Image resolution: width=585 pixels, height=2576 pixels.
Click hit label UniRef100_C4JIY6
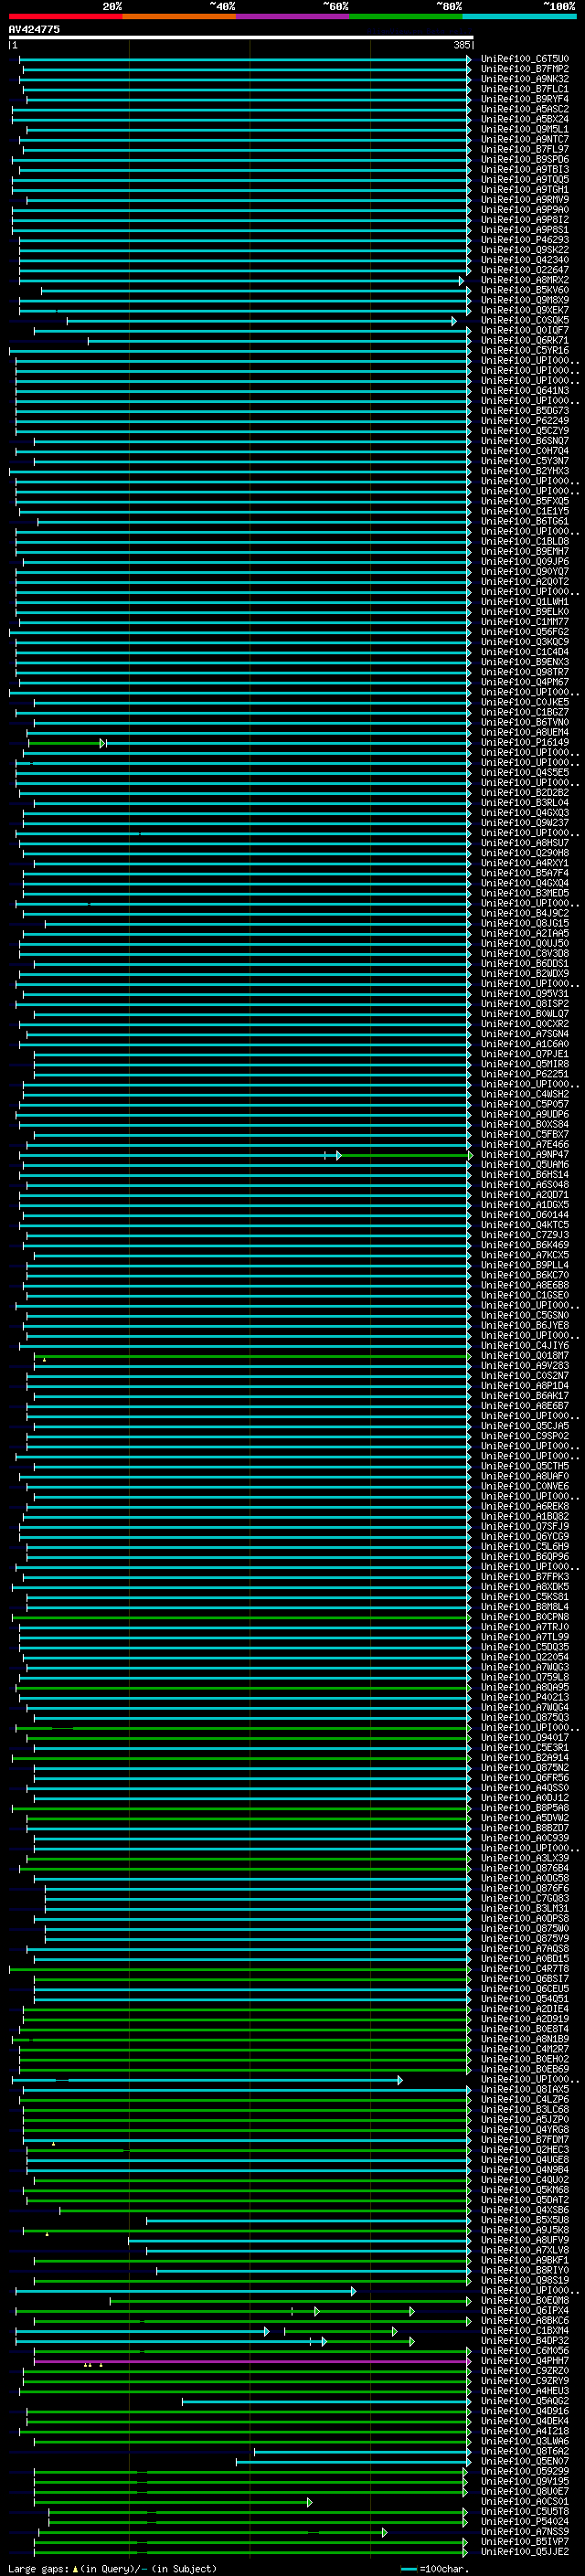(x=525, y=1346)
